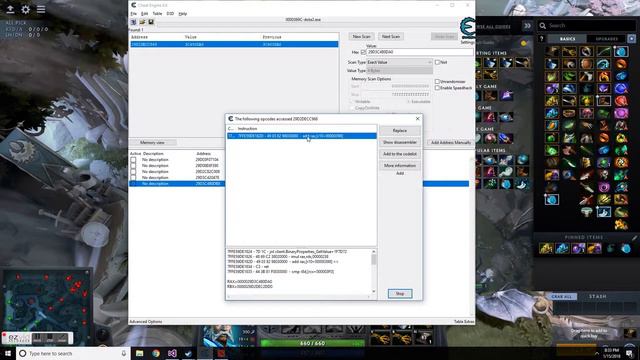Viewport: 640px width, 360px height.
Task: Collapse the guides panel with double-arrow icon
Action: pyautogui.click(x=527, y=26)
